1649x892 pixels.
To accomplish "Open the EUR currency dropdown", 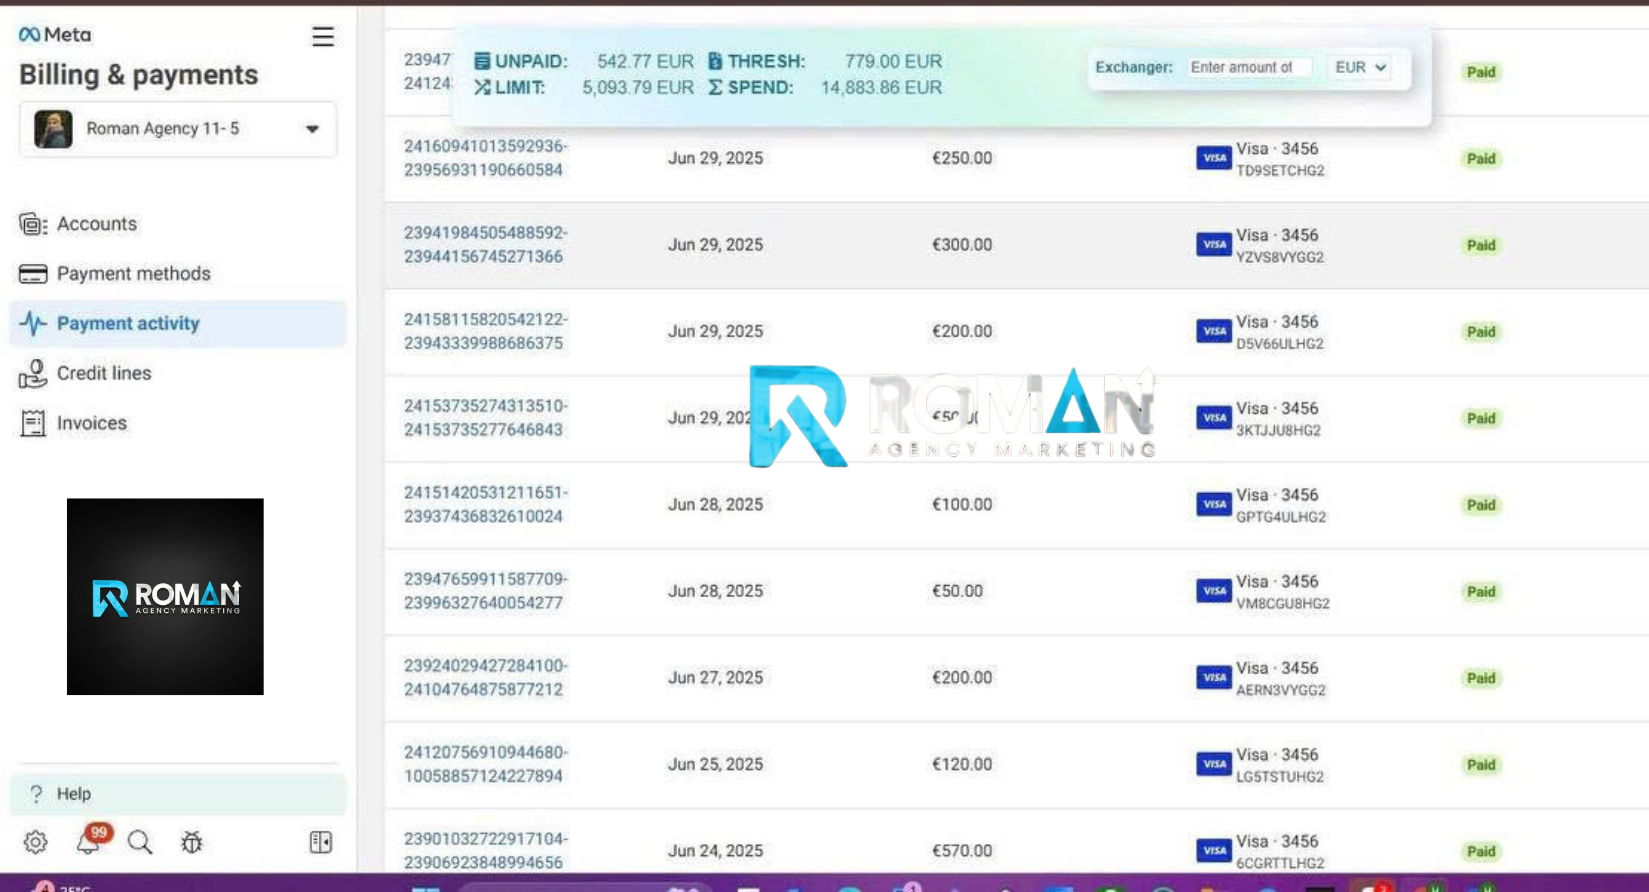I will tap(1360, 67).
